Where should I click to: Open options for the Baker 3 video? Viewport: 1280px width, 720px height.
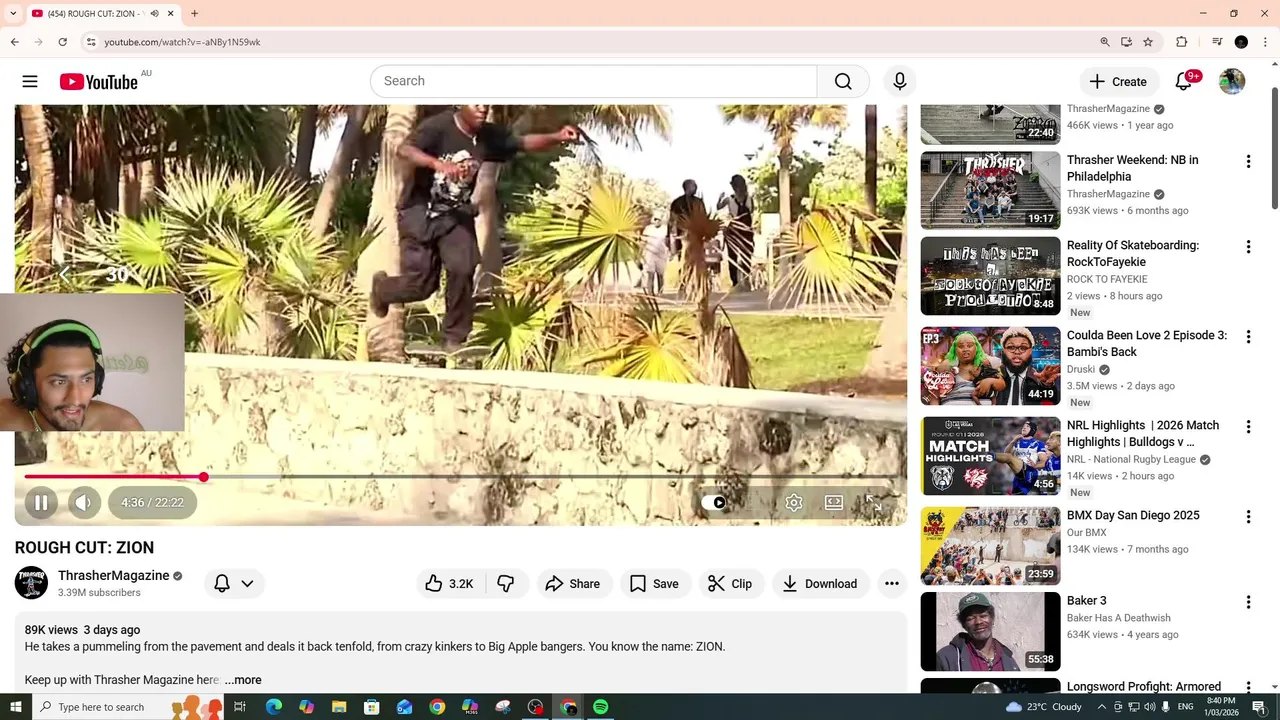coord(1248,602)
